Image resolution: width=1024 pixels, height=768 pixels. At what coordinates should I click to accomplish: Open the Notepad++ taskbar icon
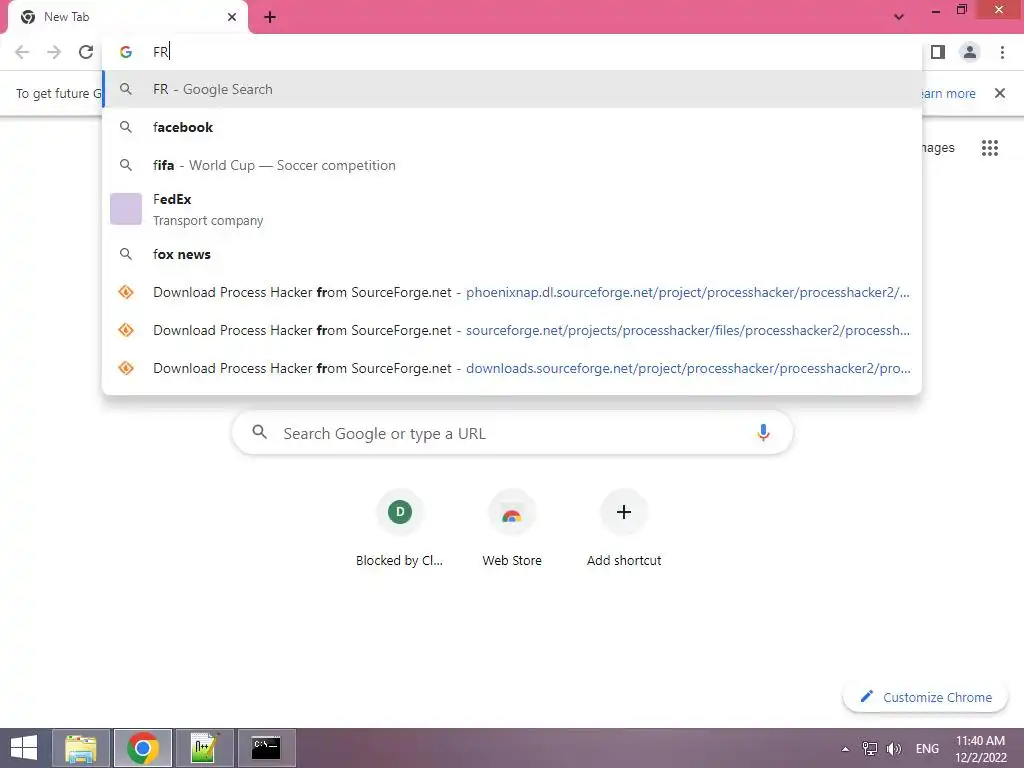pos(204,748)
